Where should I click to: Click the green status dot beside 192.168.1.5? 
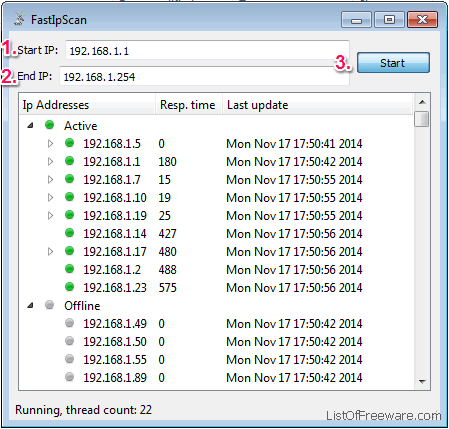click(x=69, y=143)
